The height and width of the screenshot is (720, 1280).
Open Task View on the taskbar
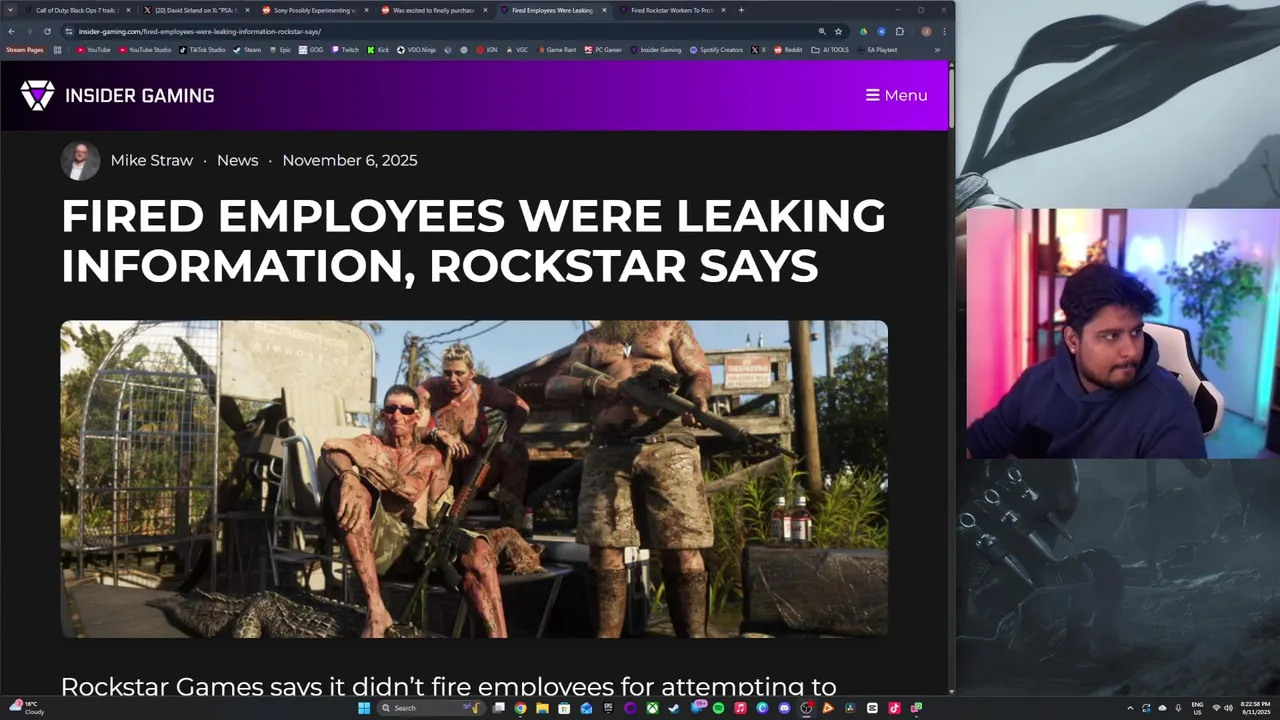(498, 708)
